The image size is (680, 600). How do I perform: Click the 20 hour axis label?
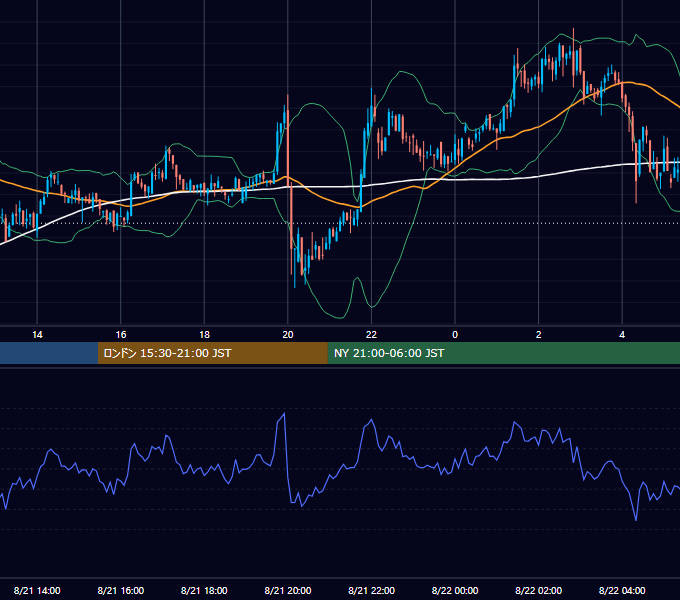pos(288,335)
